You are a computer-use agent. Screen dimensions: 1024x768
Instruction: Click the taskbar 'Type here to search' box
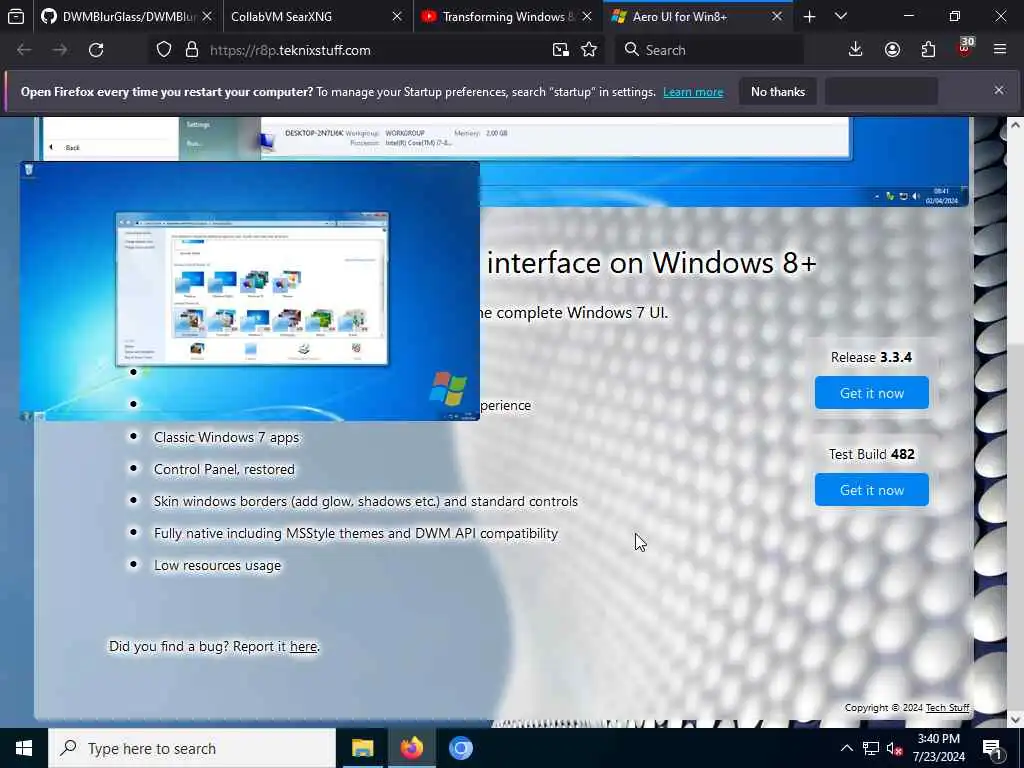(192, 748)
